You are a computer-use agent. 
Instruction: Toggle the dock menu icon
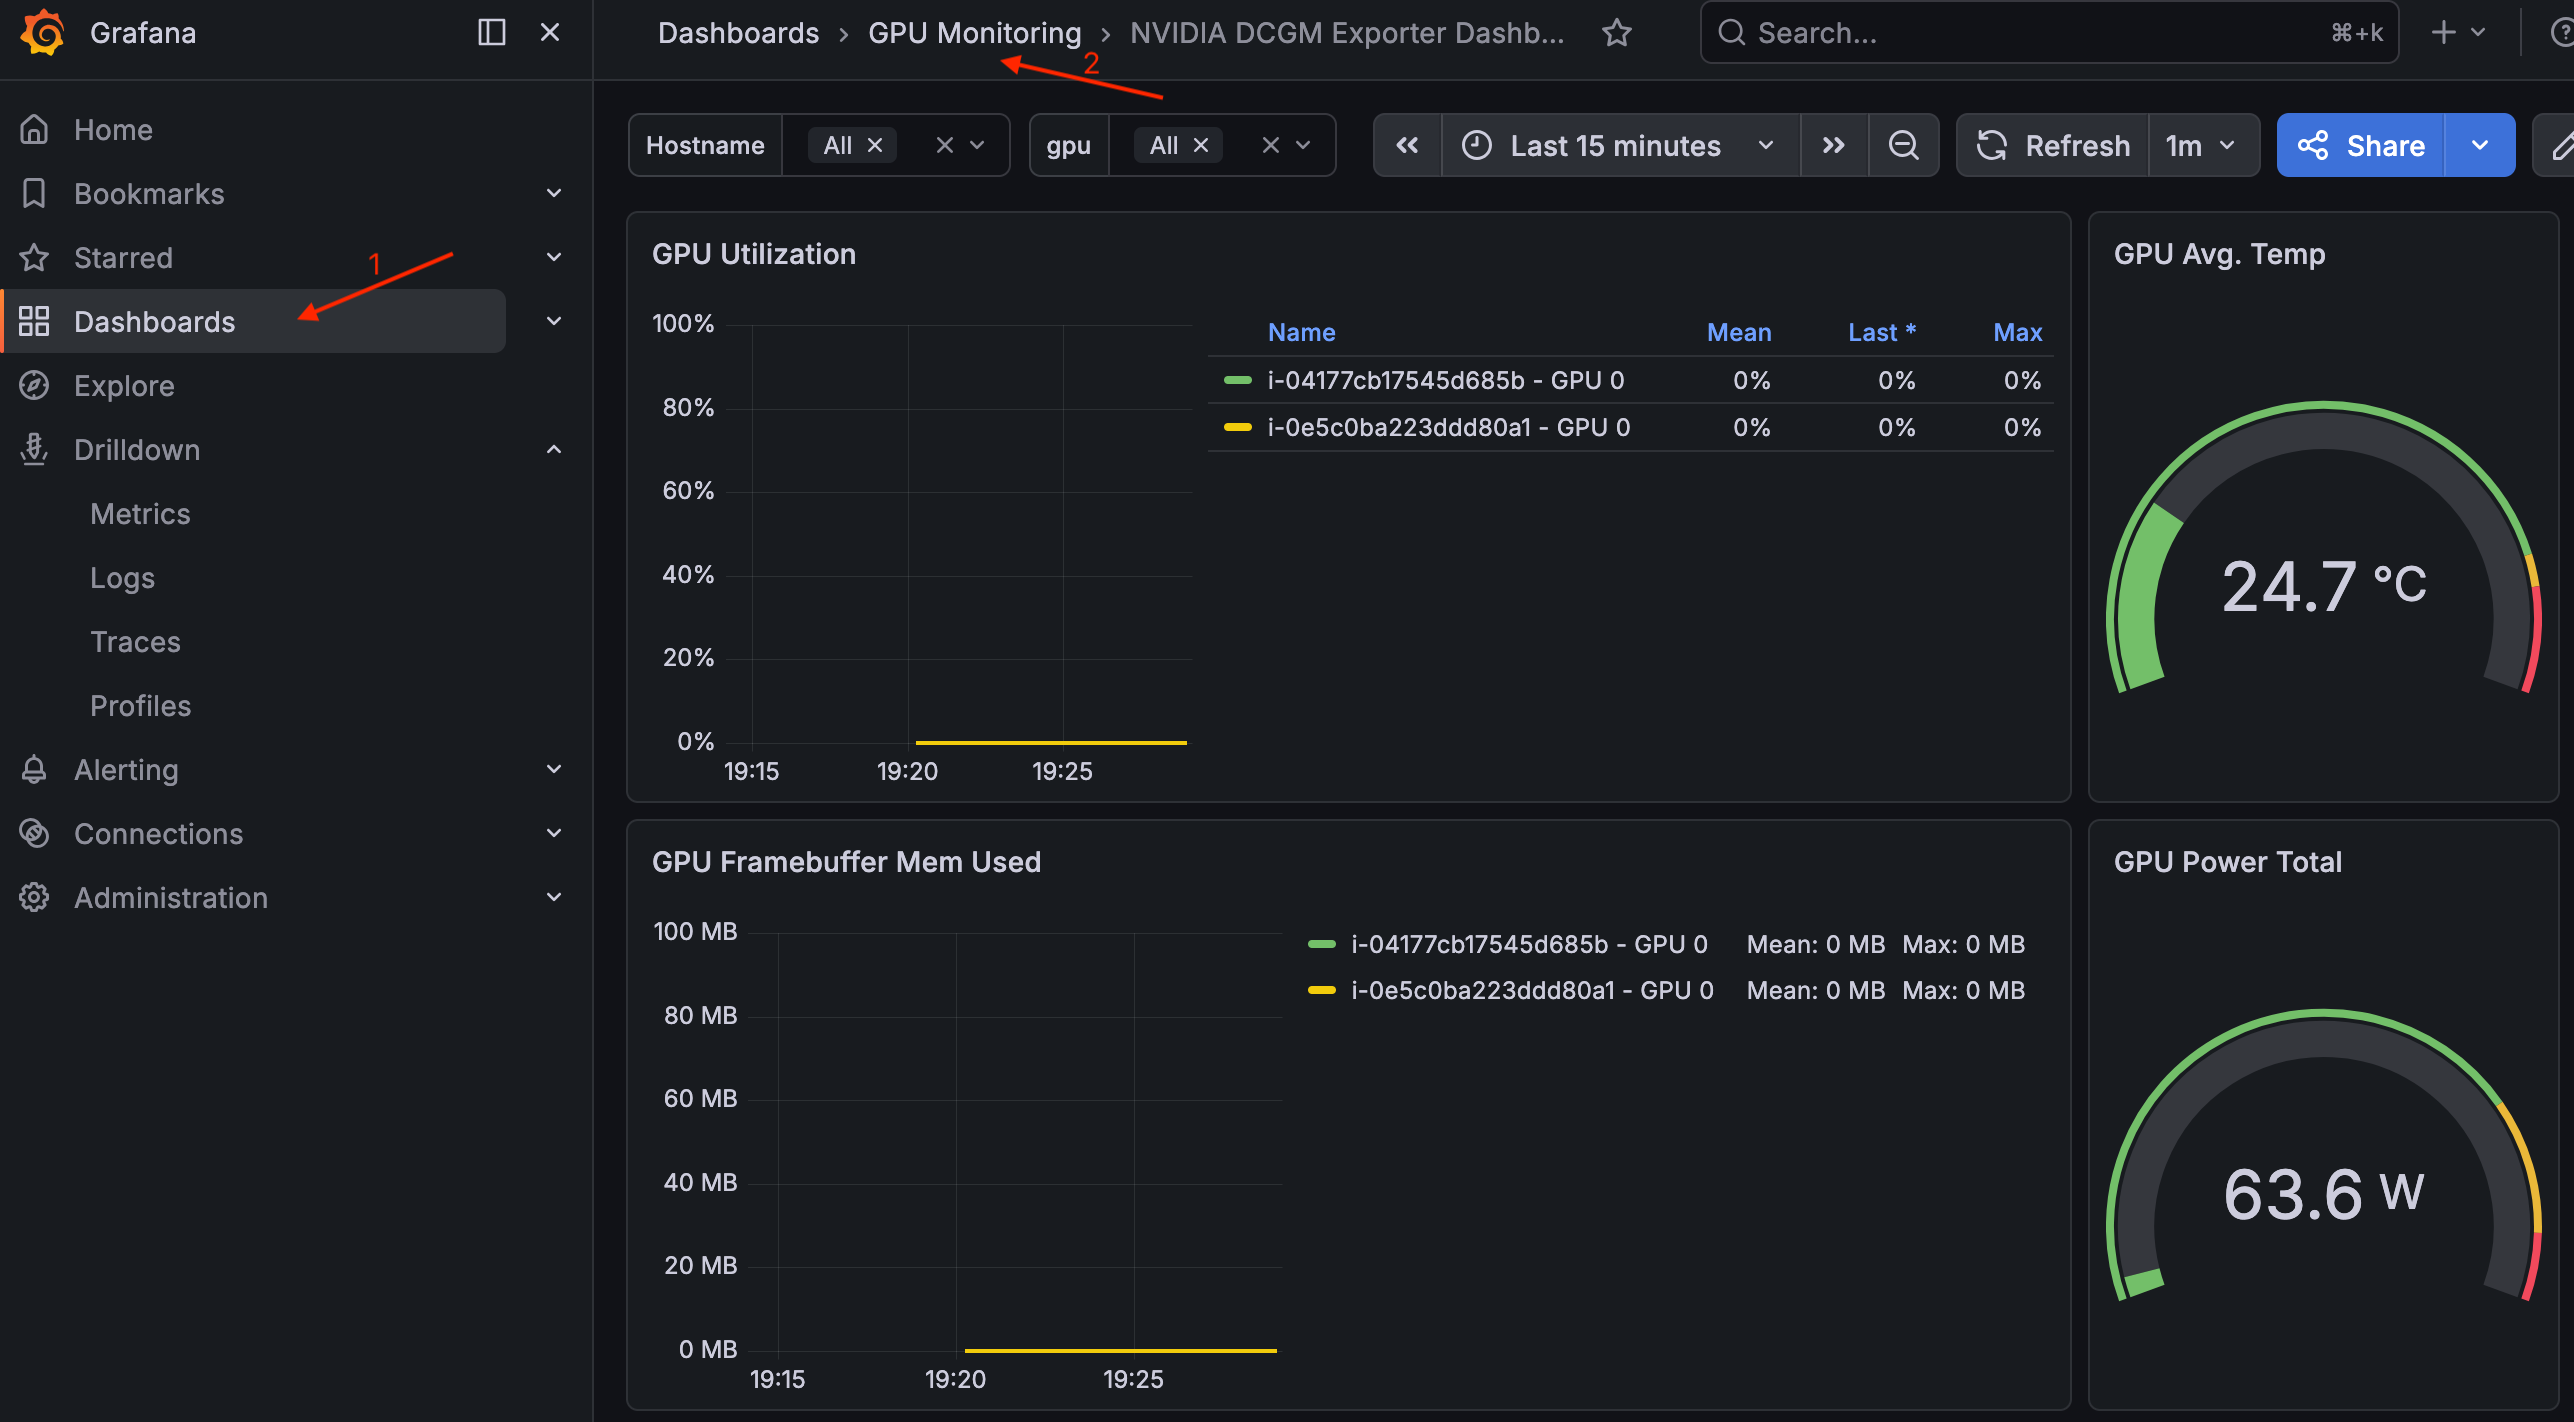pyautogui.click(x=491, y=32)
